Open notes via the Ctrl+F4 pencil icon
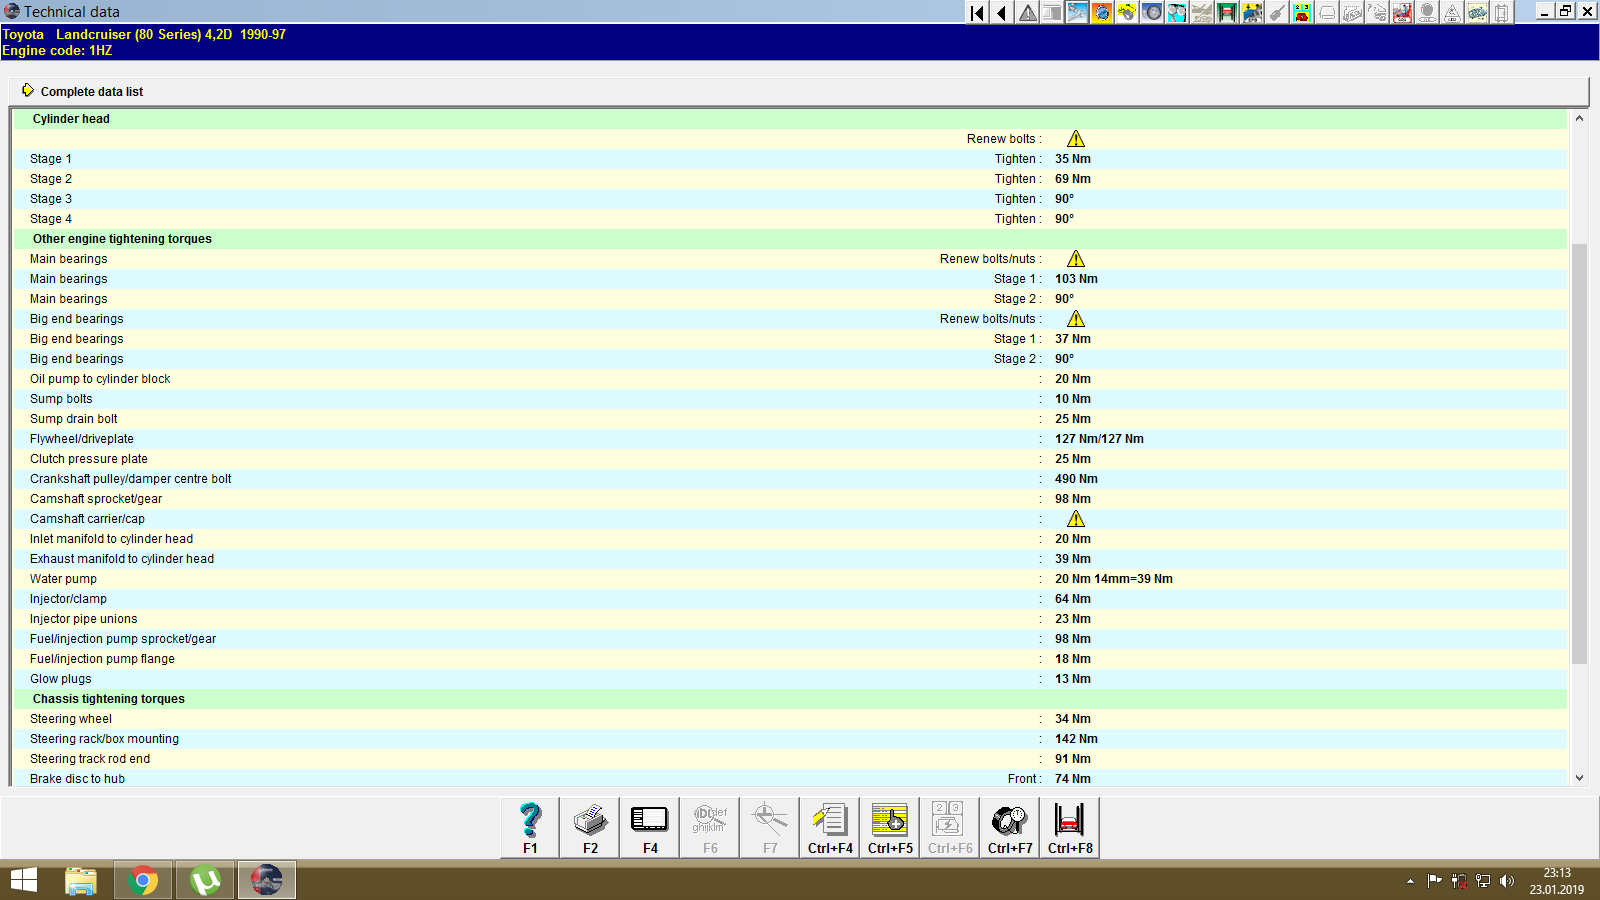Screen dimensions: 1600x900 pos(829,827)
